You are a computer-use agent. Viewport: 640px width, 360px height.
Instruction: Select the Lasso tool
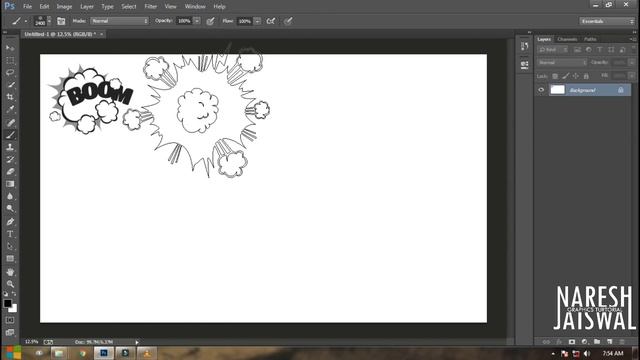(x=10, y=73)
